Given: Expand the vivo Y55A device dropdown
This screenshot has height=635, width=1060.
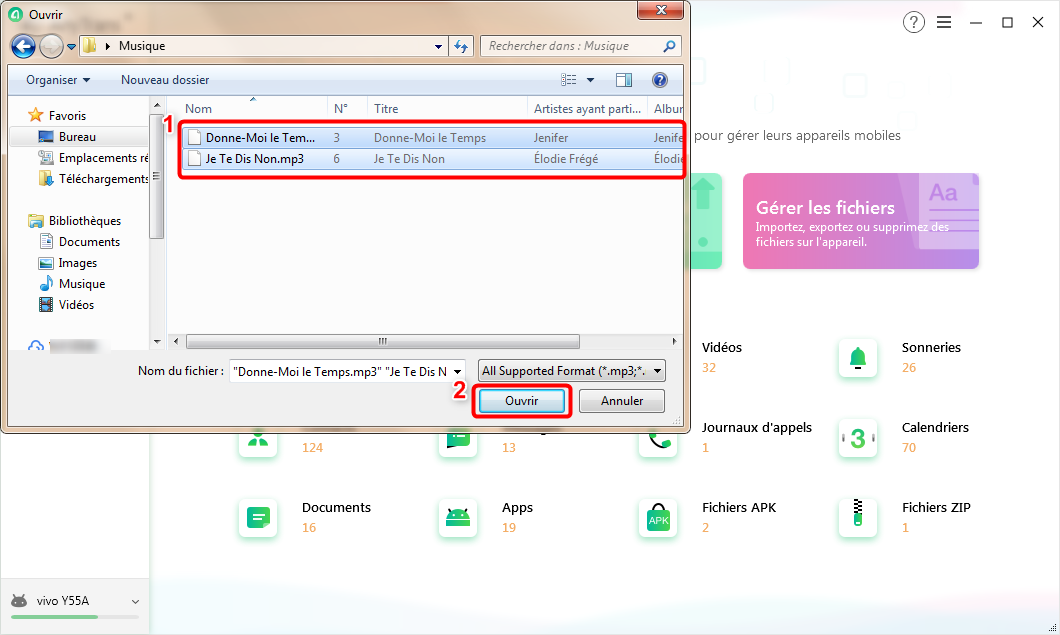Looking at the screenshot, I should [x=135, y=601].
